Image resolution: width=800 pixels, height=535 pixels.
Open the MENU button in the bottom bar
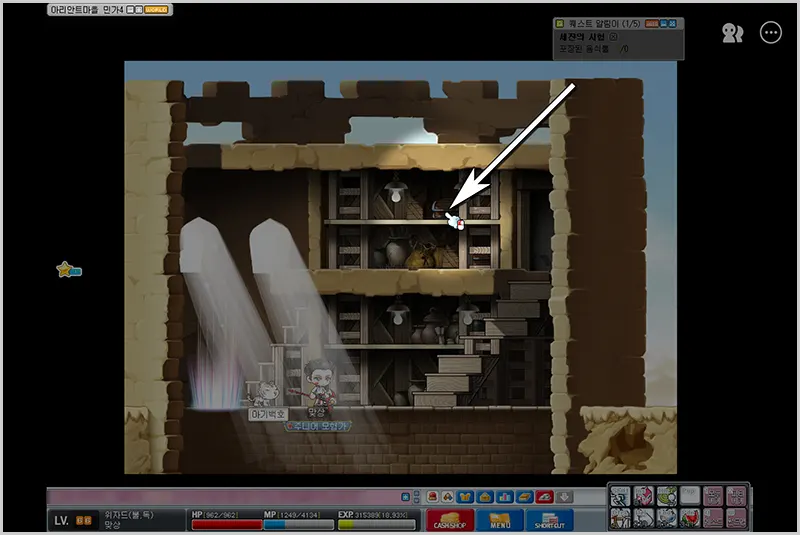[499, 520]
